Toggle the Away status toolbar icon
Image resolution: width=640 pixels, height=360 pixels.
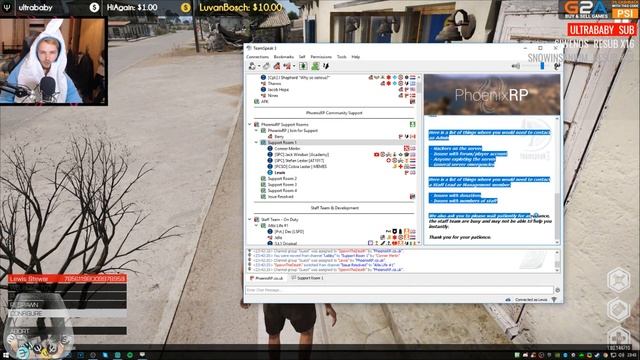pyautogui.click(x=287, y=66)
